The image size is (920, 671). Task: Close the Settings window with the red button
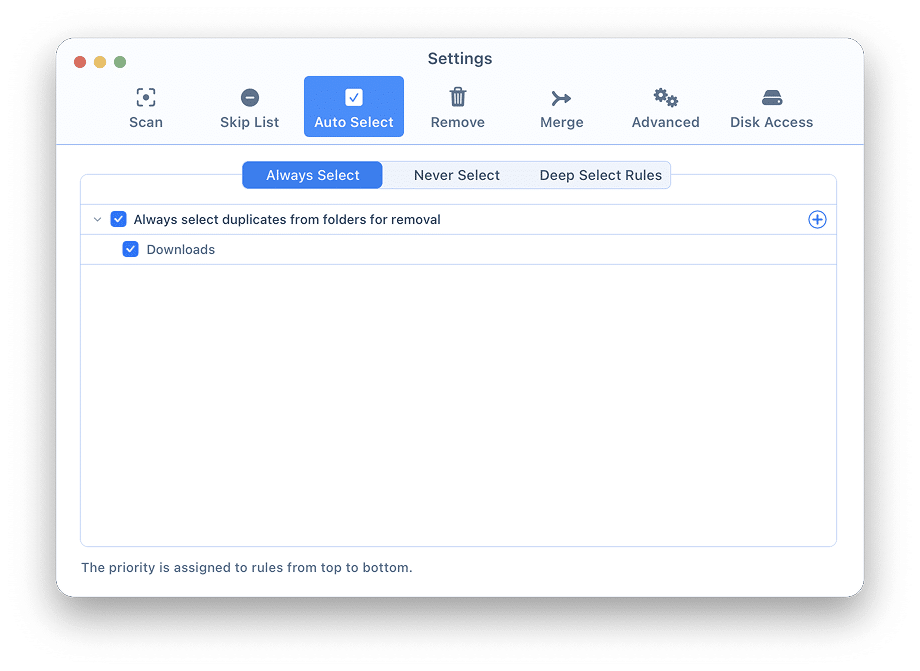pyautogui.click(x=80, y=62)
